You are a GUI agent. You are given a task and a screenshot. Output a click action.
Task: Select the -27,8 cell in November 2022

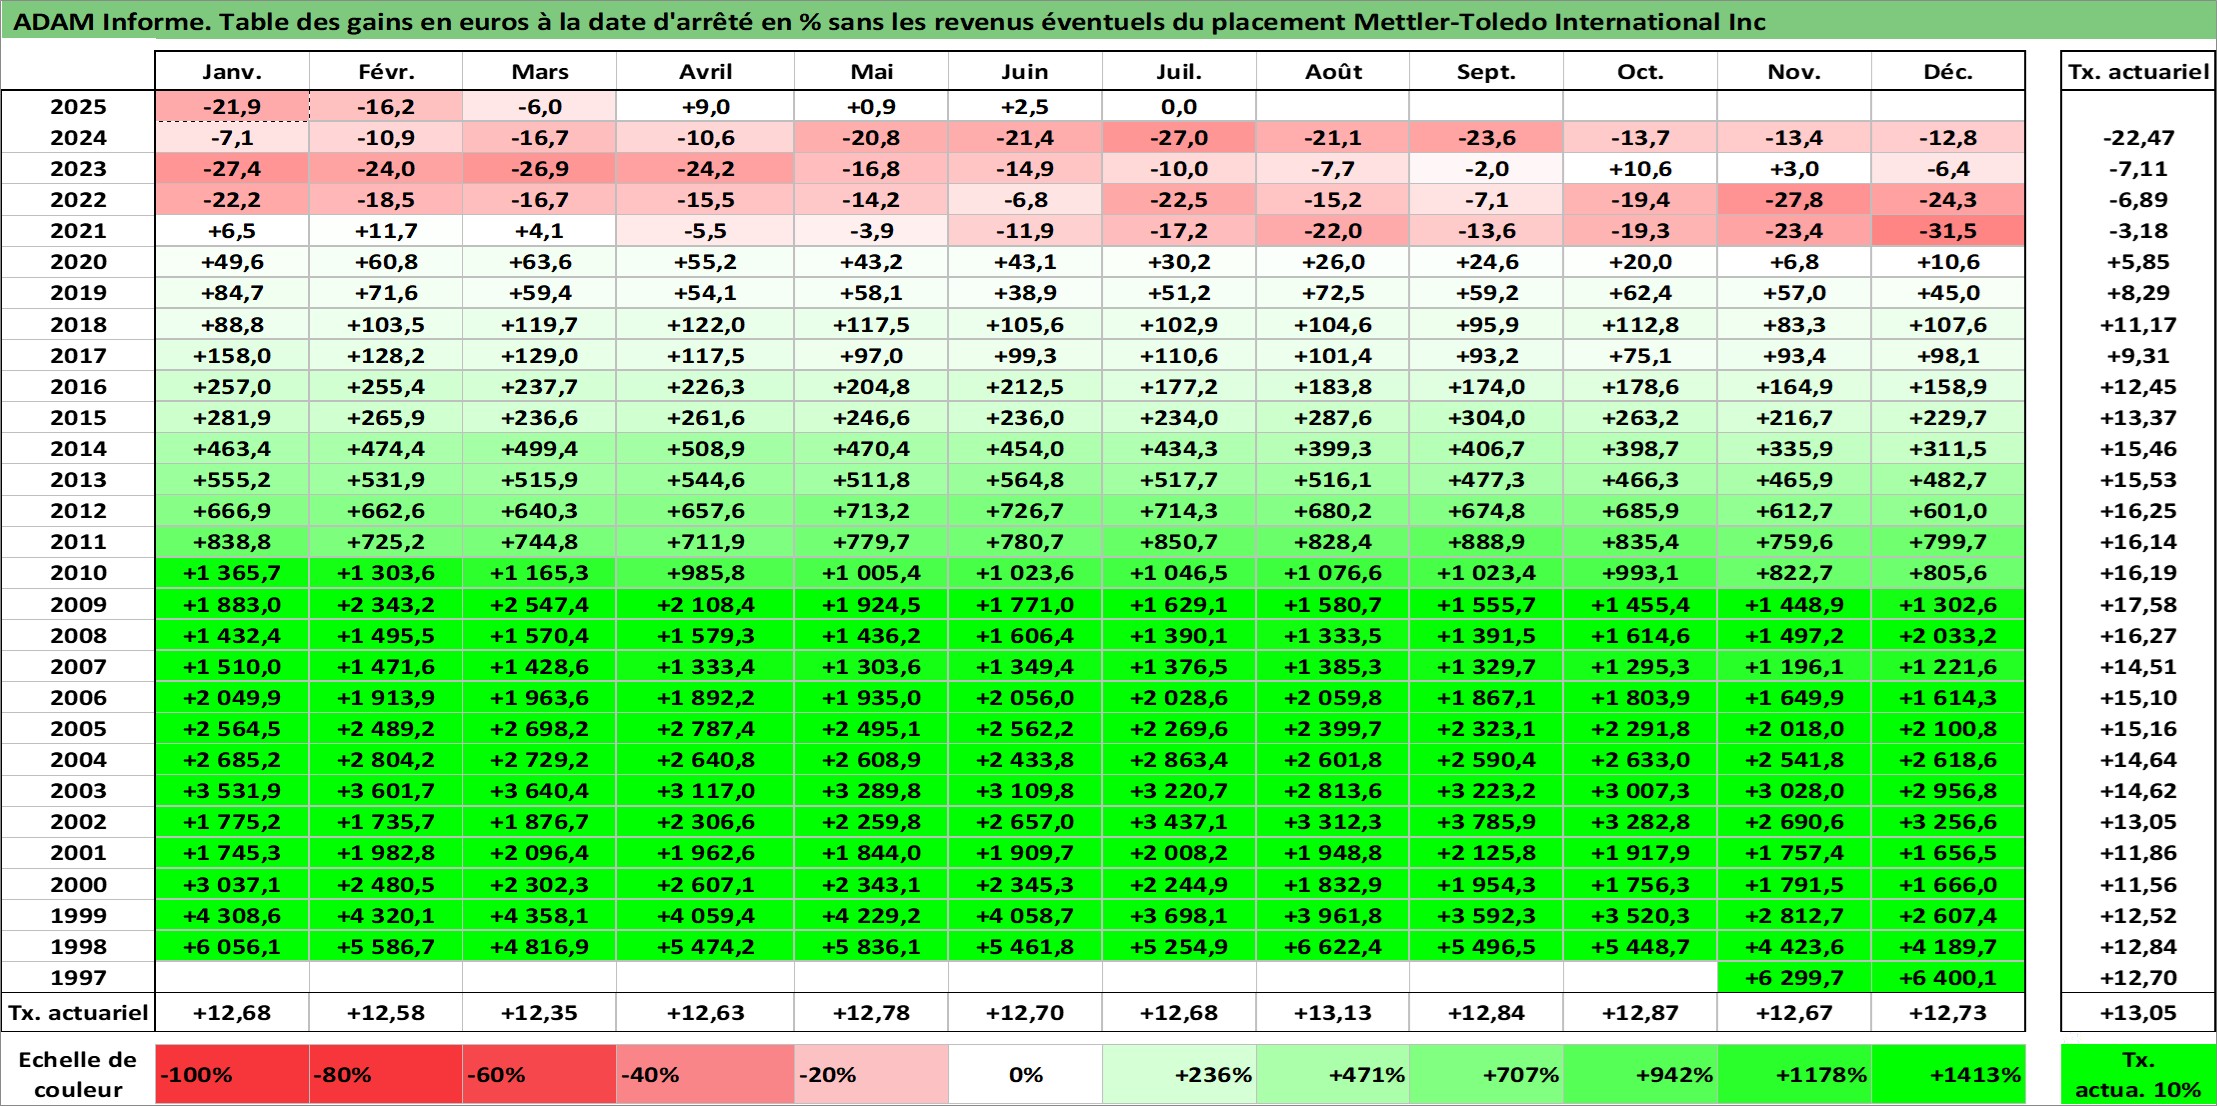pos(1794,200)
